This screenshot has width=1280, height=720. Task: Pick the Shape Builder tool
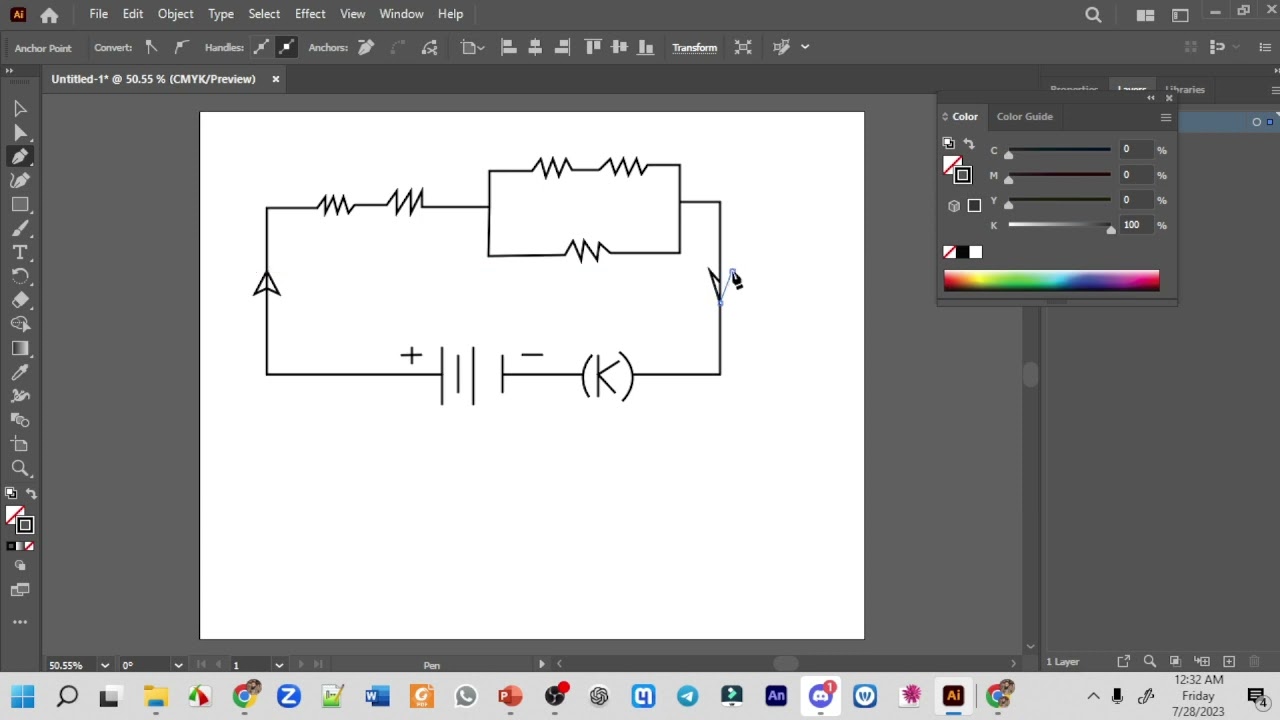[x=20, y=324]
